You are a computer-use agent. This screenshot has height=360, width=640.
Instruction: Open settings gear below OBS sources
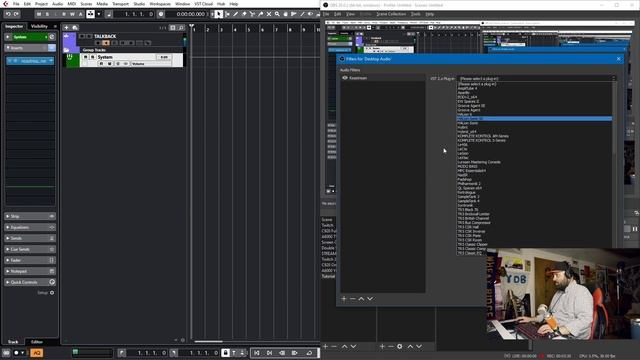400,347
